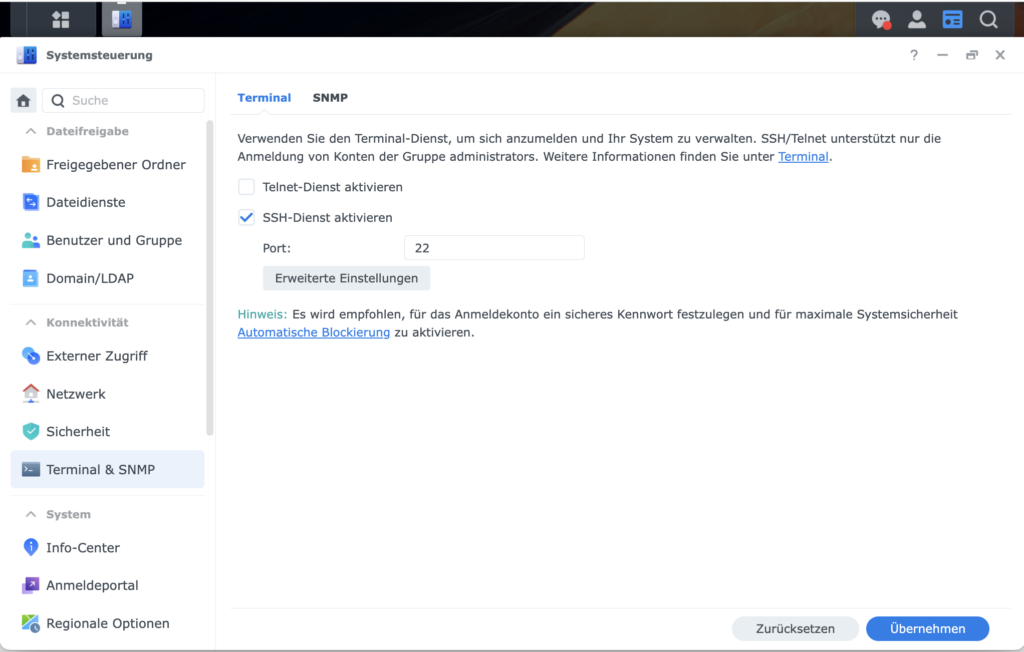The height and width of the screenshot is (652, 1024).
Task: Click the Benutzer und Gruppe icon
Action: click(x=31, y=240)
